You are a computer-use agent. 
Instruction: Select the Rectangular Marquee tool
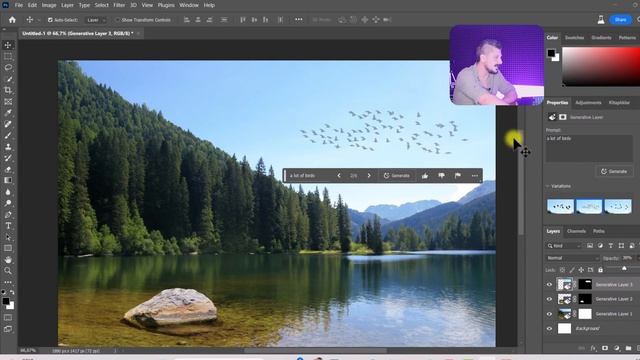(x=8, y=56)
